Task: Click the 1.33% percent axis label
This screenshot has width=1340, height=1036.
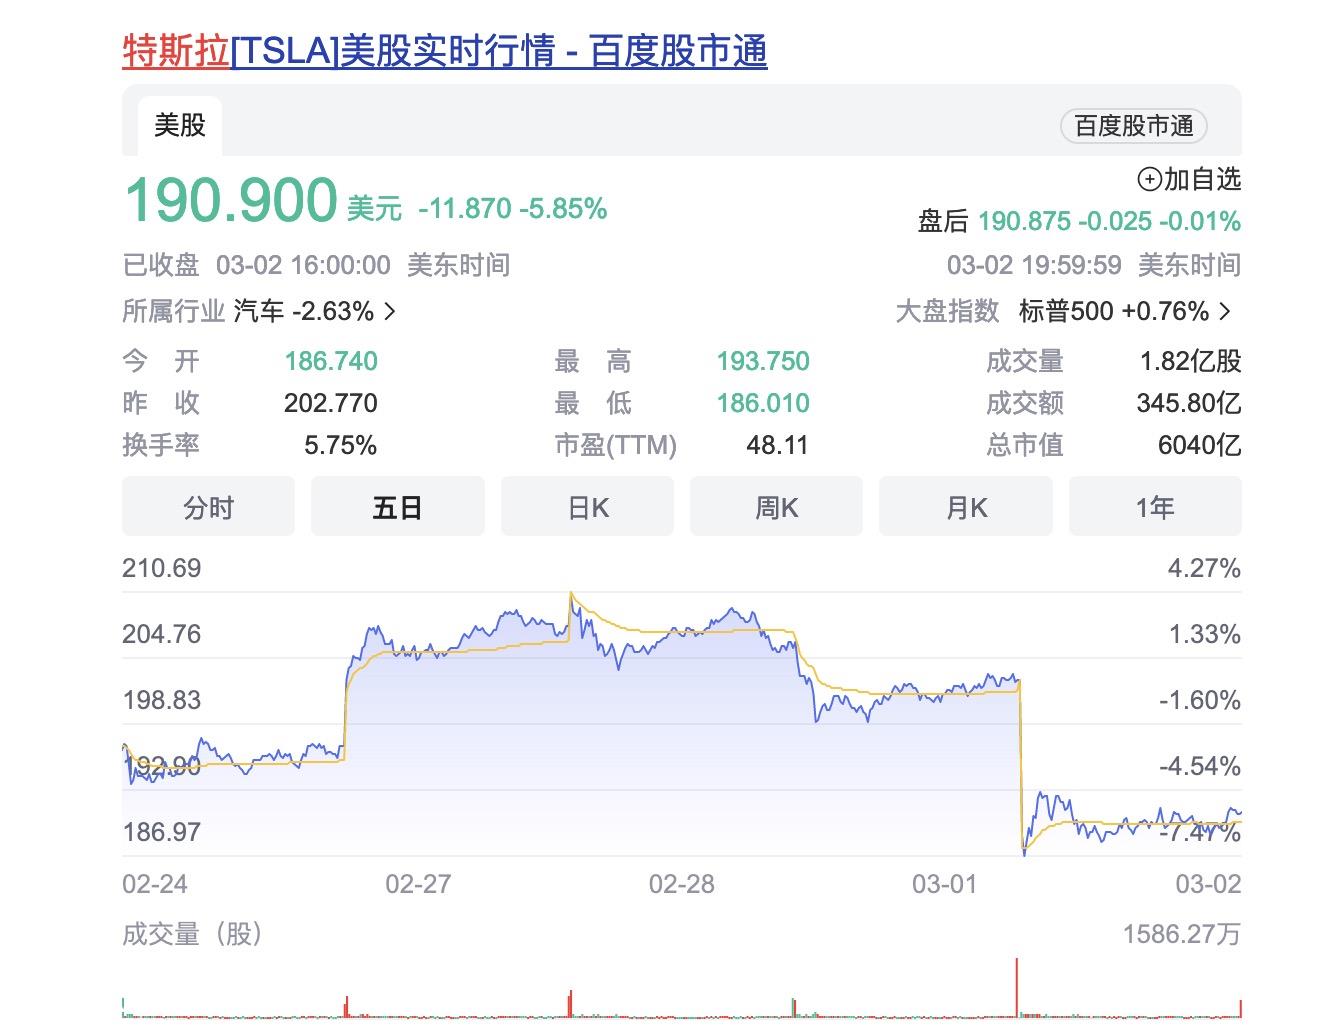Action: 1205,634
